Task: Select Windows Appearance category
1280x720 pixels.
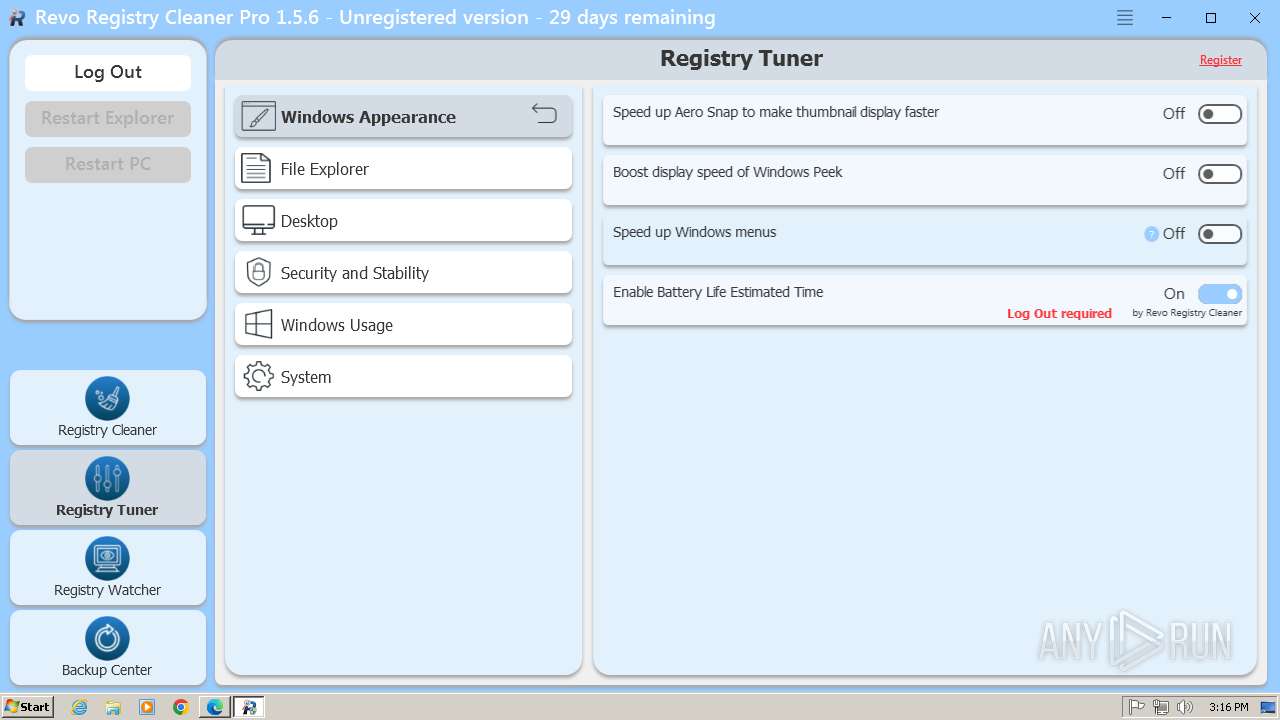Action: [403, 117]
